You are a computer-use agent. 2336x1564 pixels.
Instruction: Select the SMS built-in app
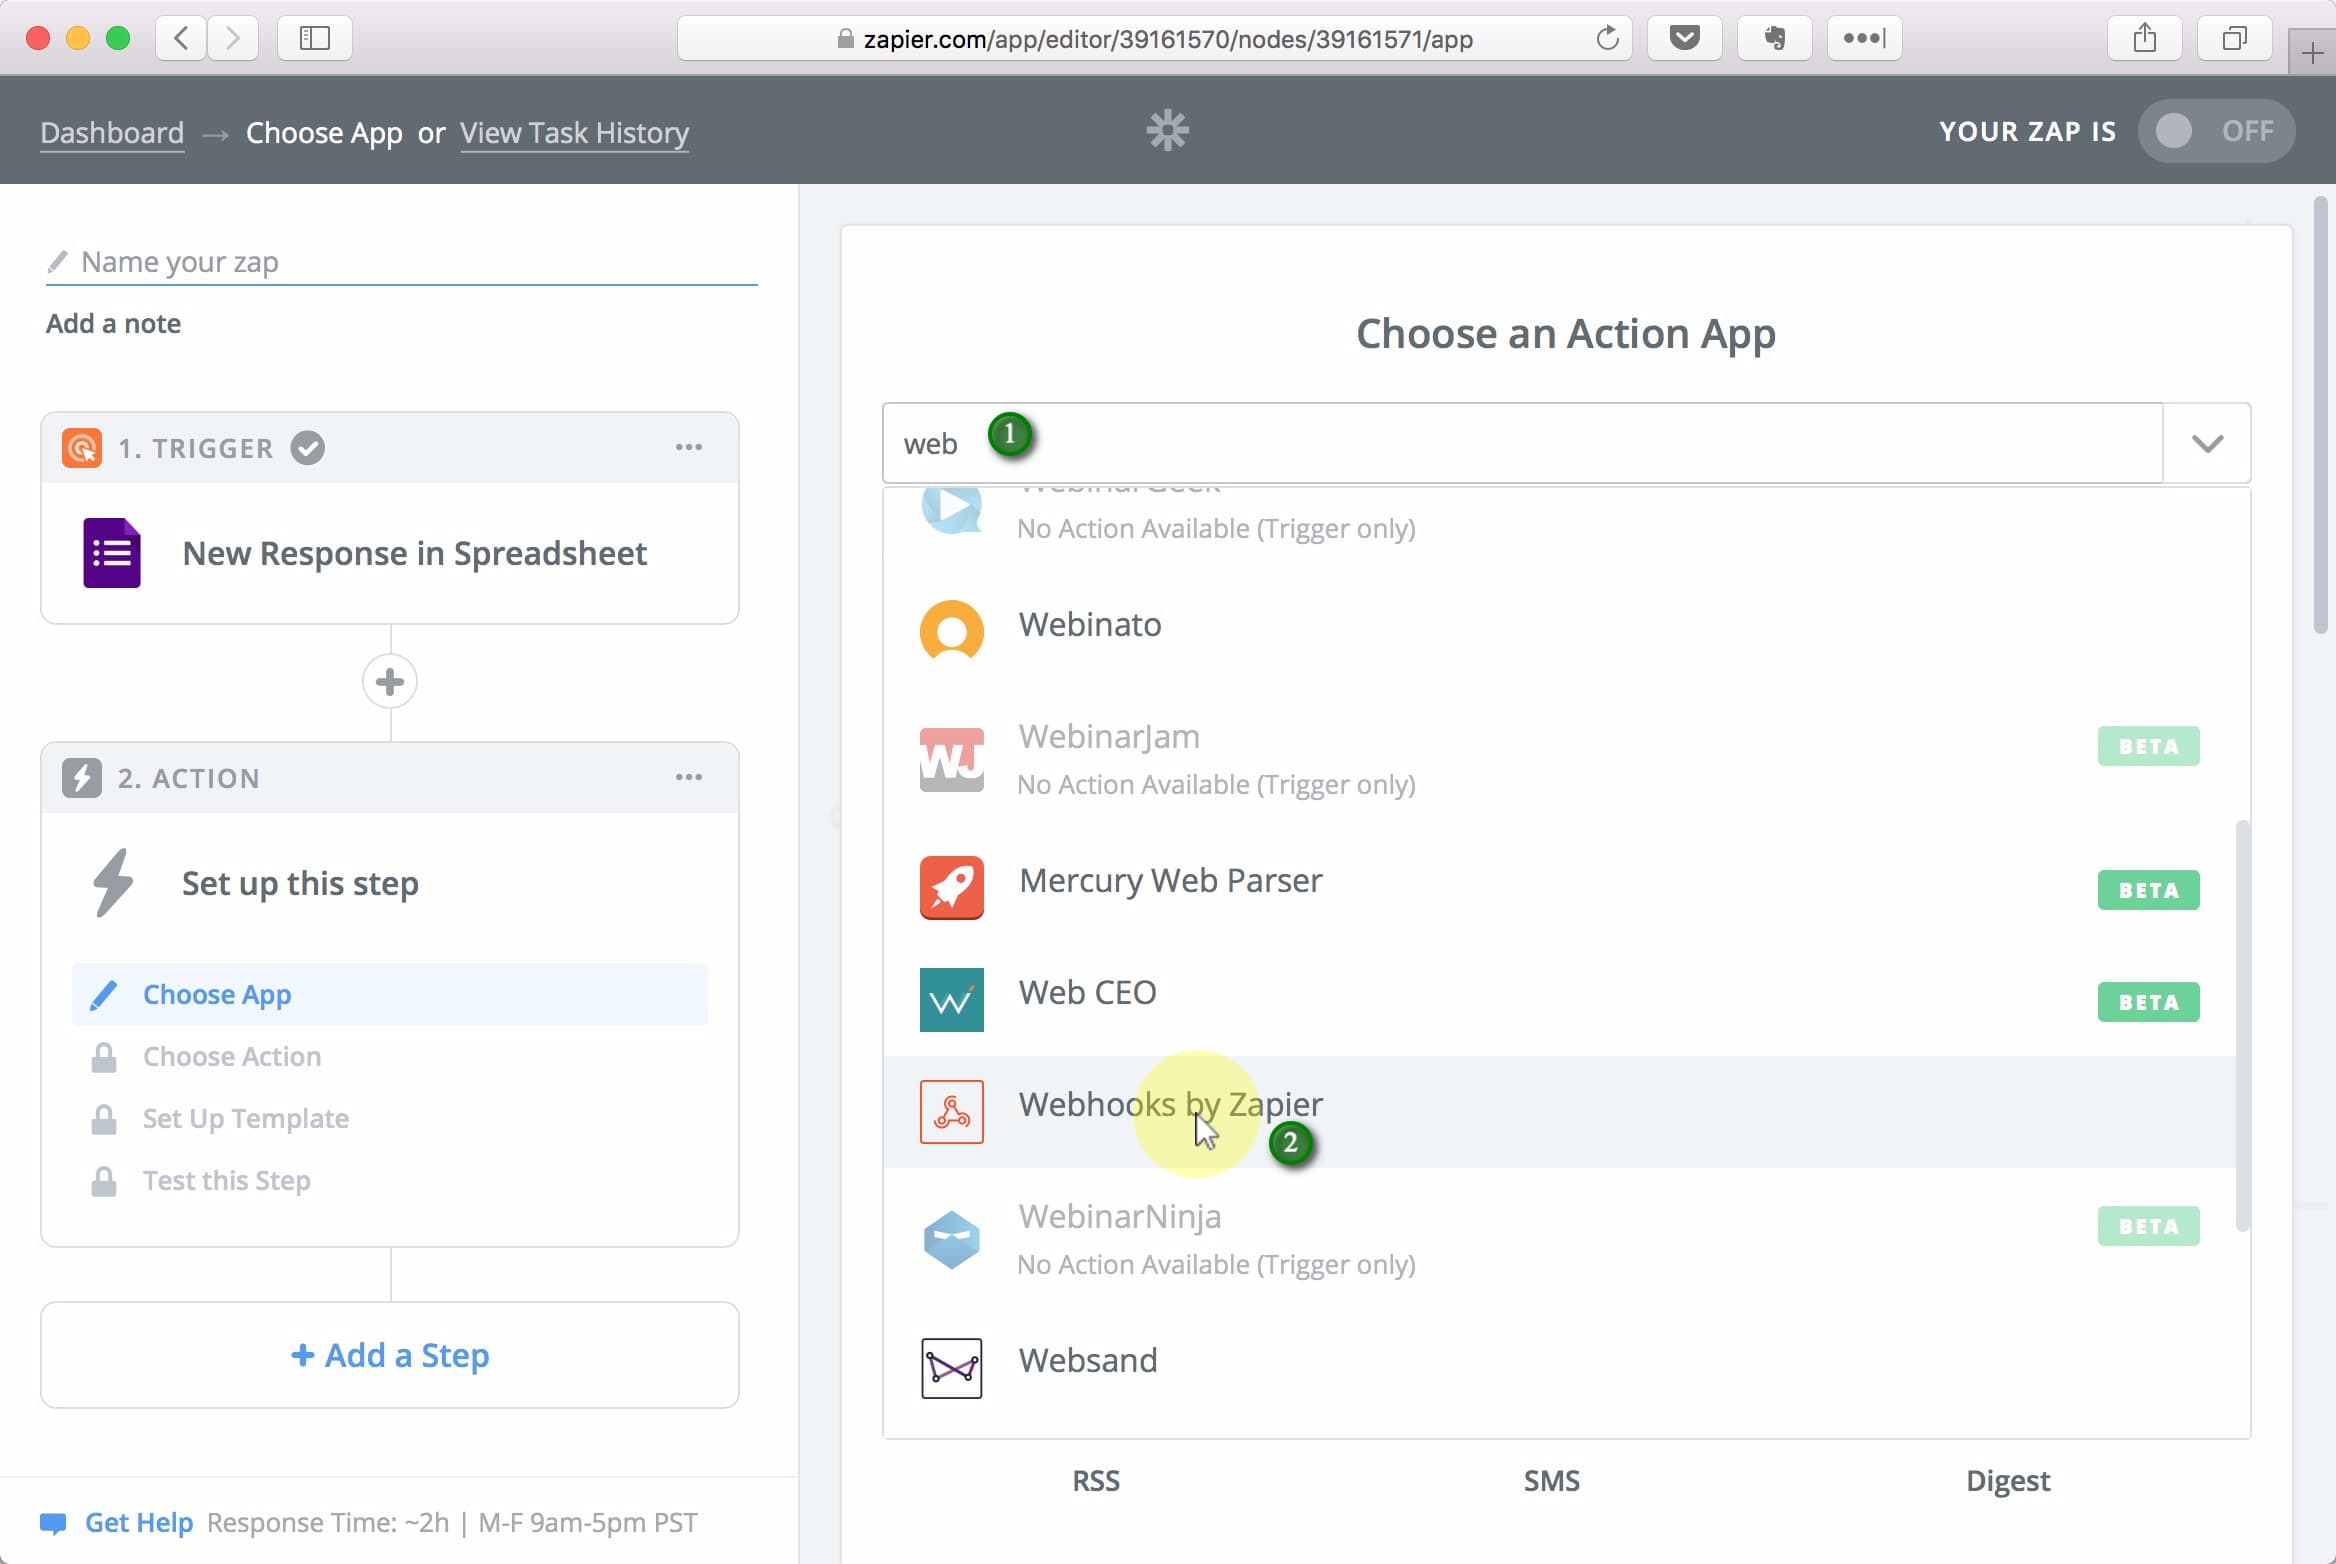(x=1552, y=1481)
